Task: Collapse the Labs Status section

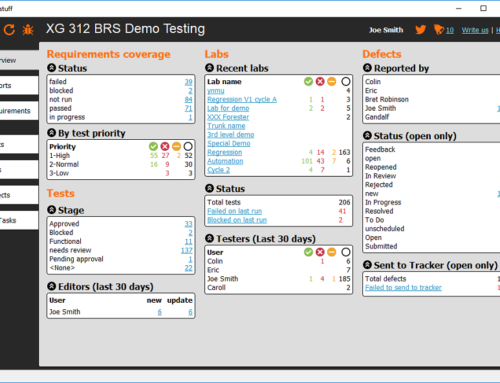Action: click(209, 188)
